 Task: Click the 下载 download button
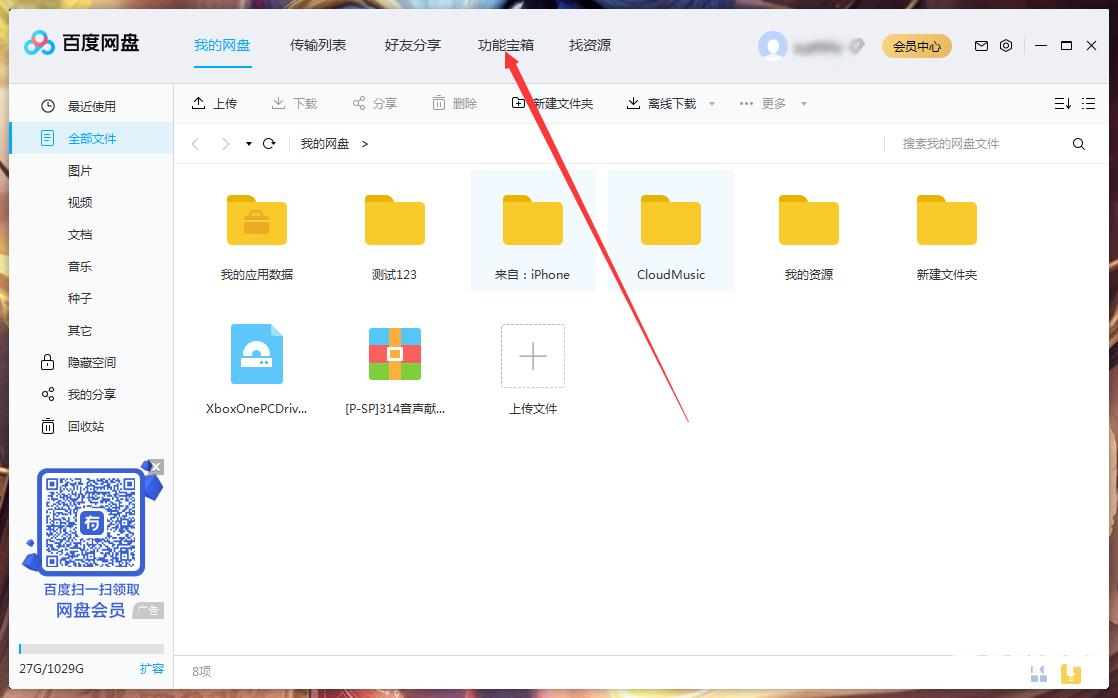[294, 103]
